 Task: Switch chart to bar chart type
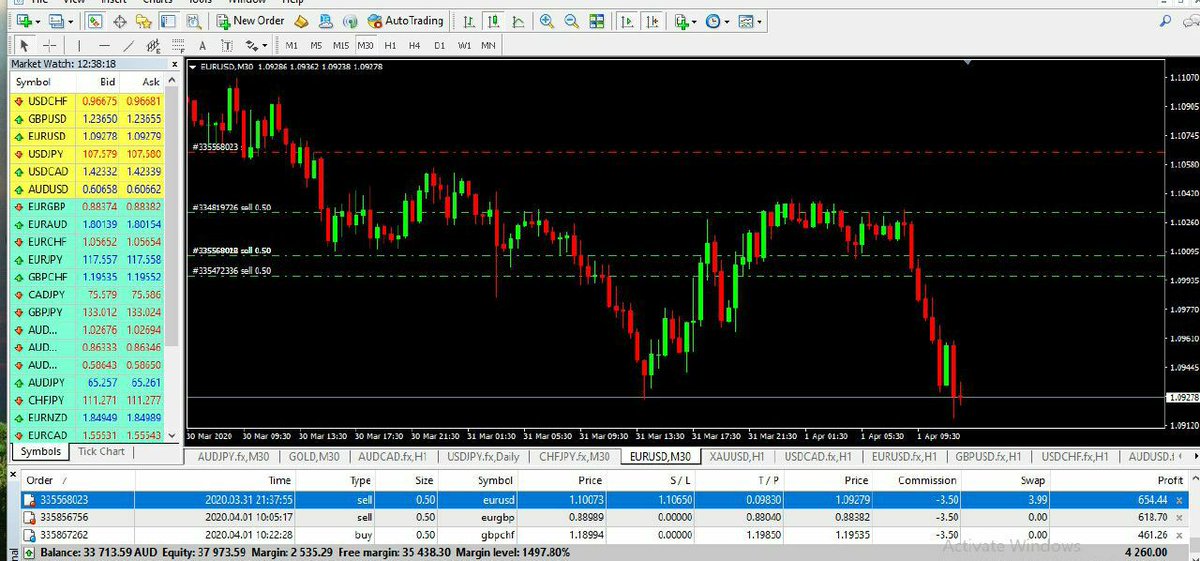pos(469,21)
